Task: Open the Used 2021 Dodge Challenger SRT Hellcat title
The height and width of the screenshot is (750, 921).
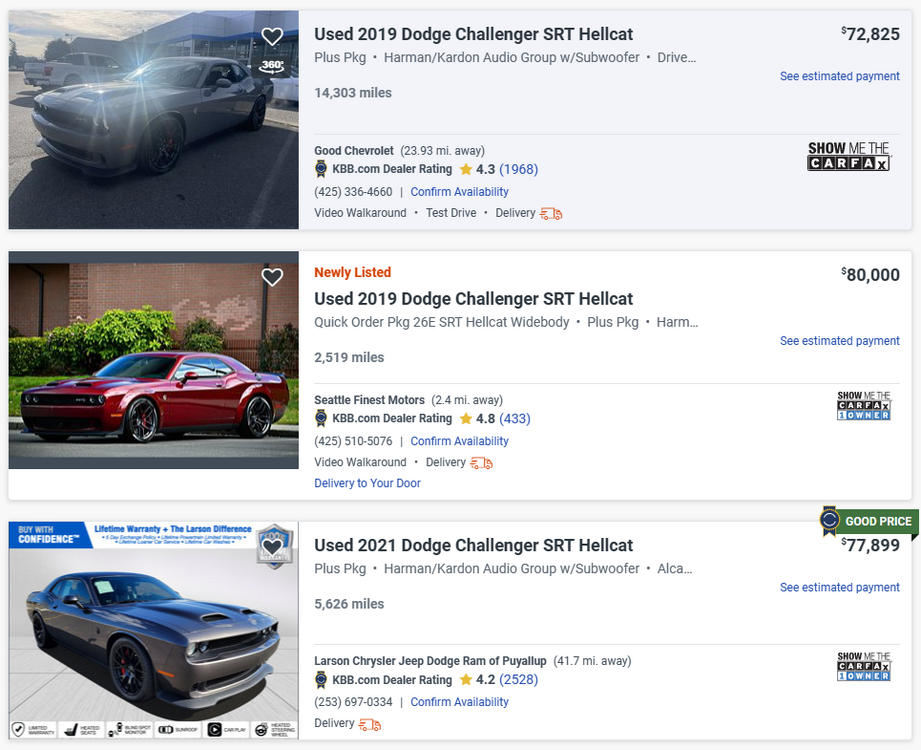Action: pos(473,545)
